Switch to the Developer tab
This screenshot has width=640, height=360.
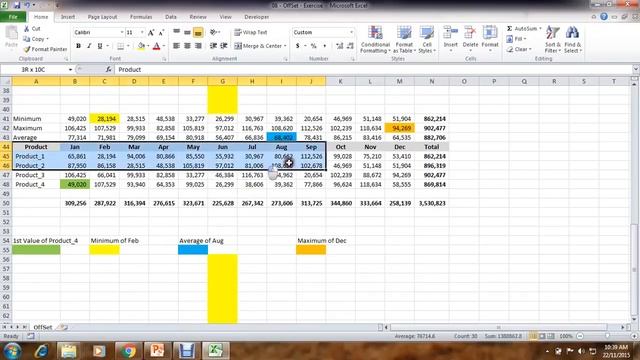(x=256, y=17)
